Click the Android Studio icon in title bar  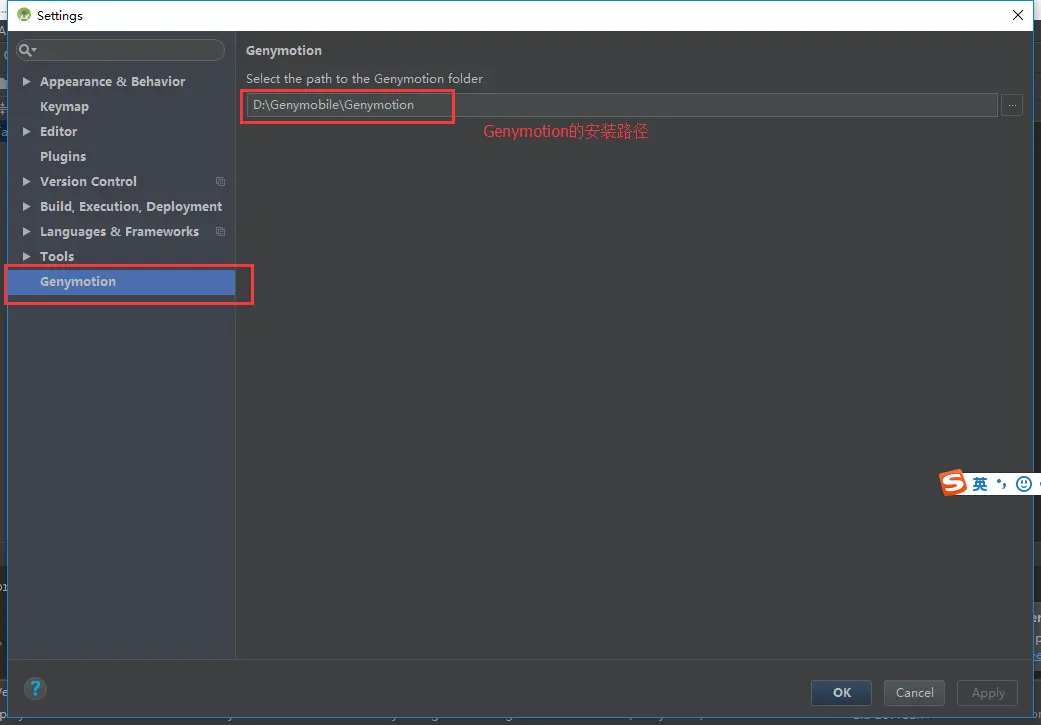click(x=24, y=15)
